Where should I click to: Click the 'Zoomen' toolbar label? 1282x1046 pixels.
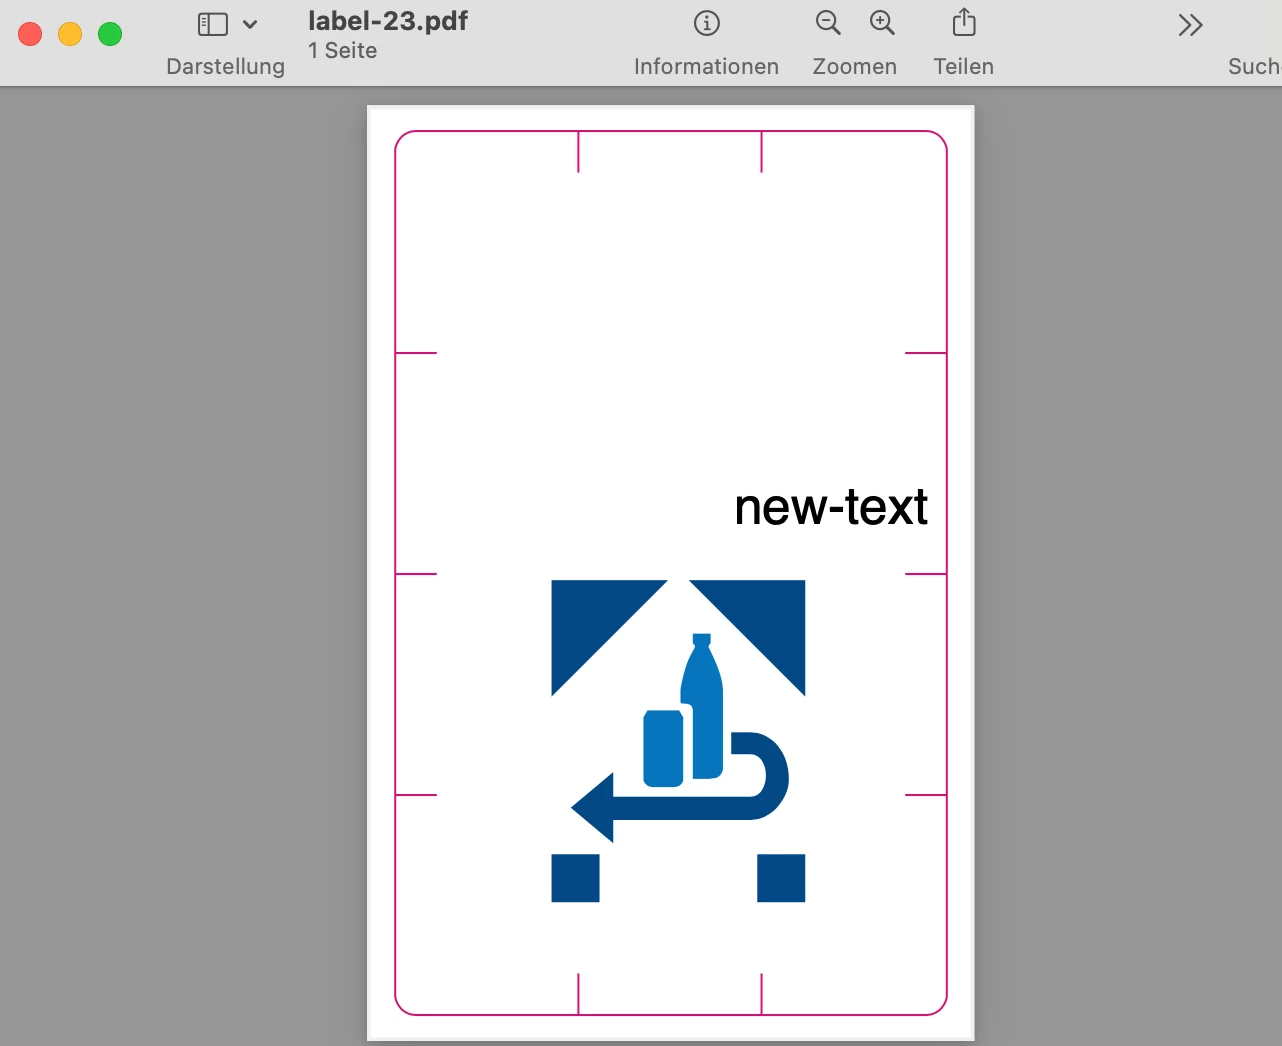point(855,67)
